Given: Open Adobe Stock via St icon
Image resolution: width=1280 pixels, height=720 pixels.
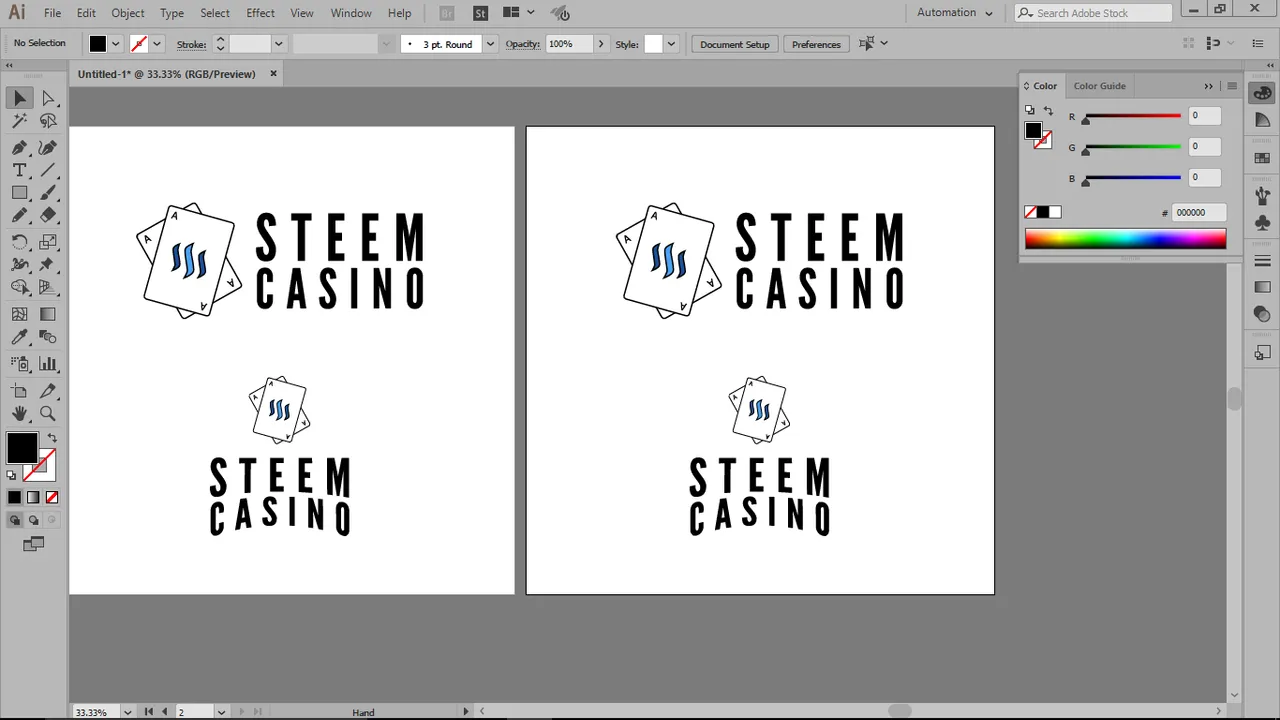Looking at the screenshot, I should pyautogui.click(x=481, y=13).
